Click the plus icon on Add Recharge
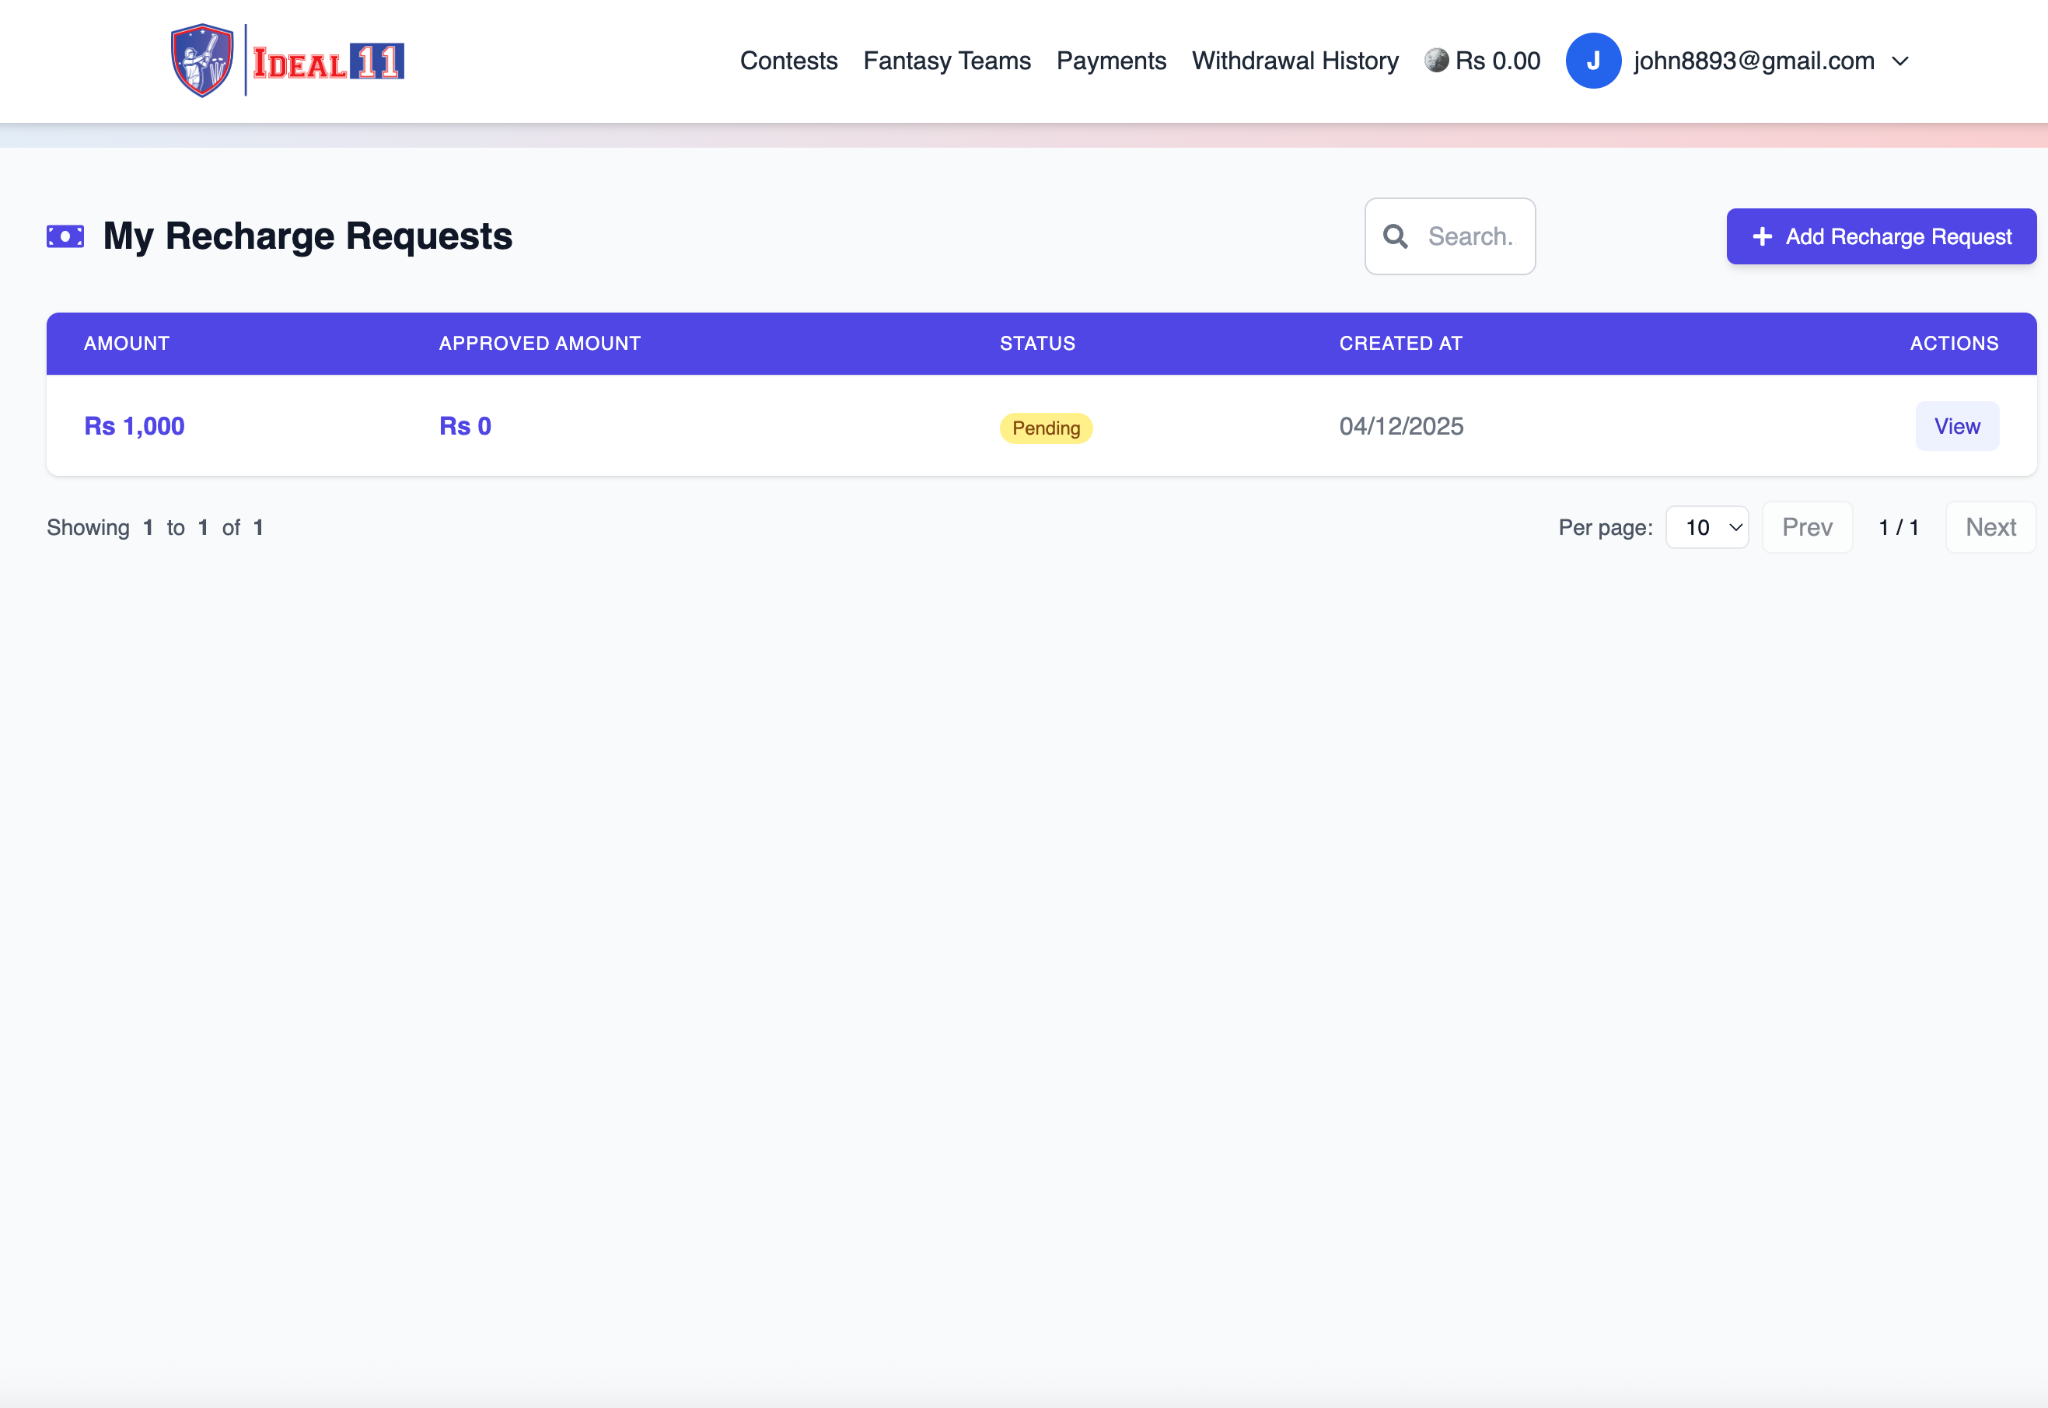The height and width of the screenshot is (1408, 2048). point(1762,237)
